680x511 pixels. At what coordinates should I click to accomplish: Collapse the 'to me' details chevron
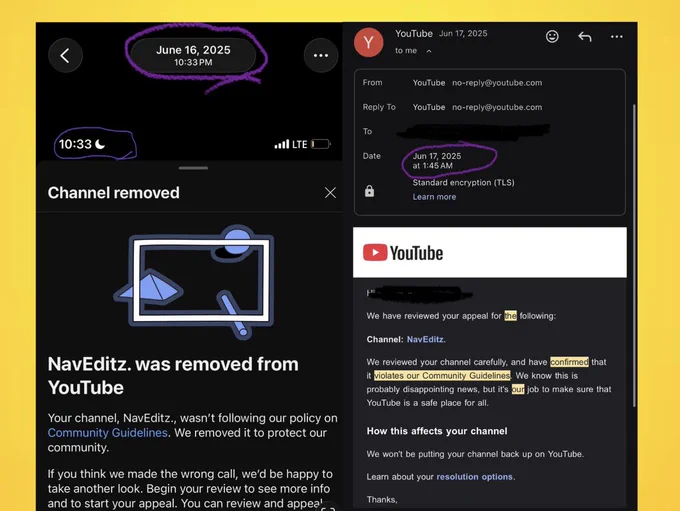pos(429,51)
